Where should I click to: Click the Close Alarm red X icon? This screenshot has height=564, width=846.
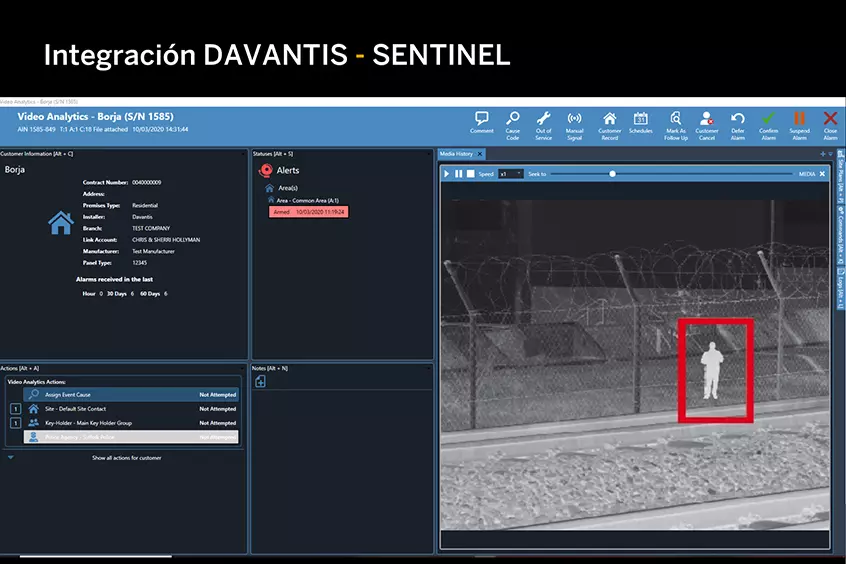(830, 118)
